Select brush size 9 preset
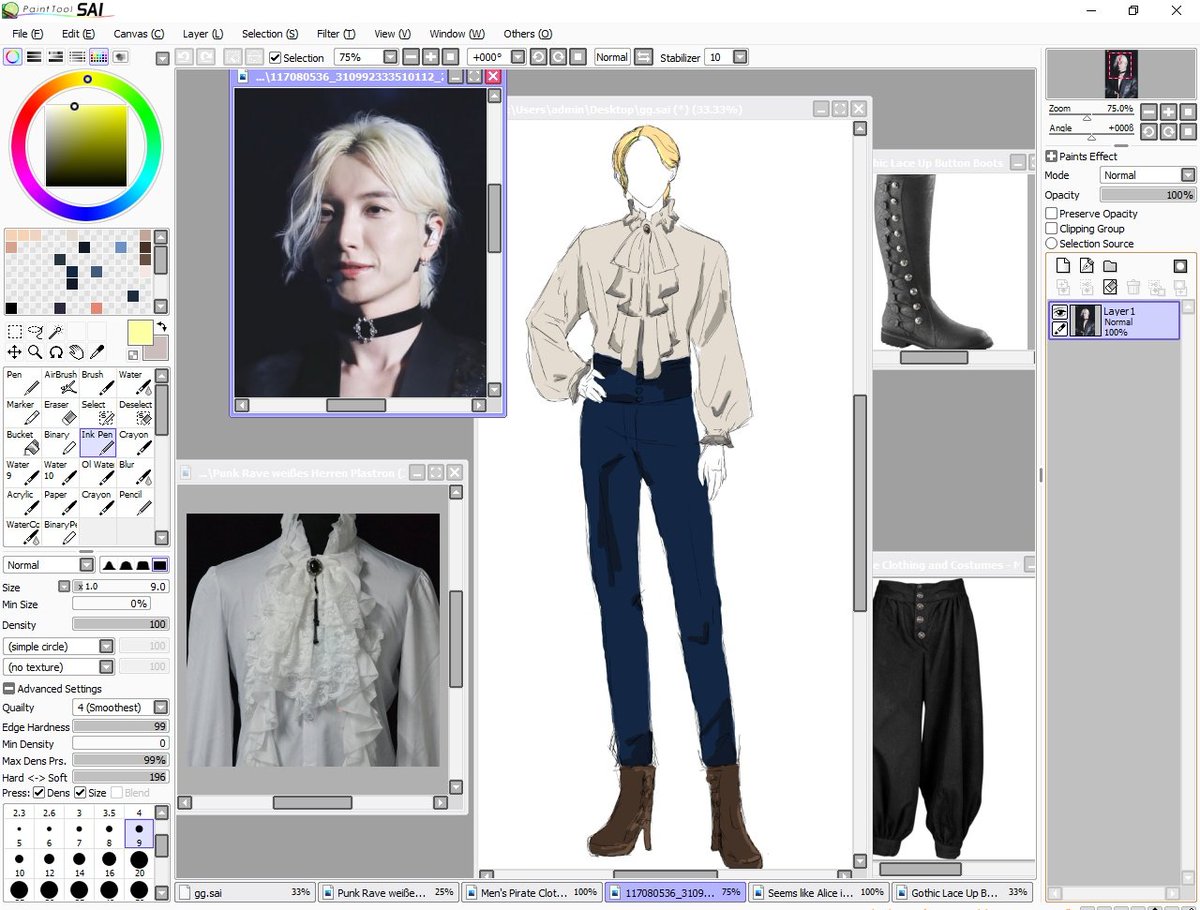Image resolution: width=1200 pixels, height=910 pixels. (139, 832)
